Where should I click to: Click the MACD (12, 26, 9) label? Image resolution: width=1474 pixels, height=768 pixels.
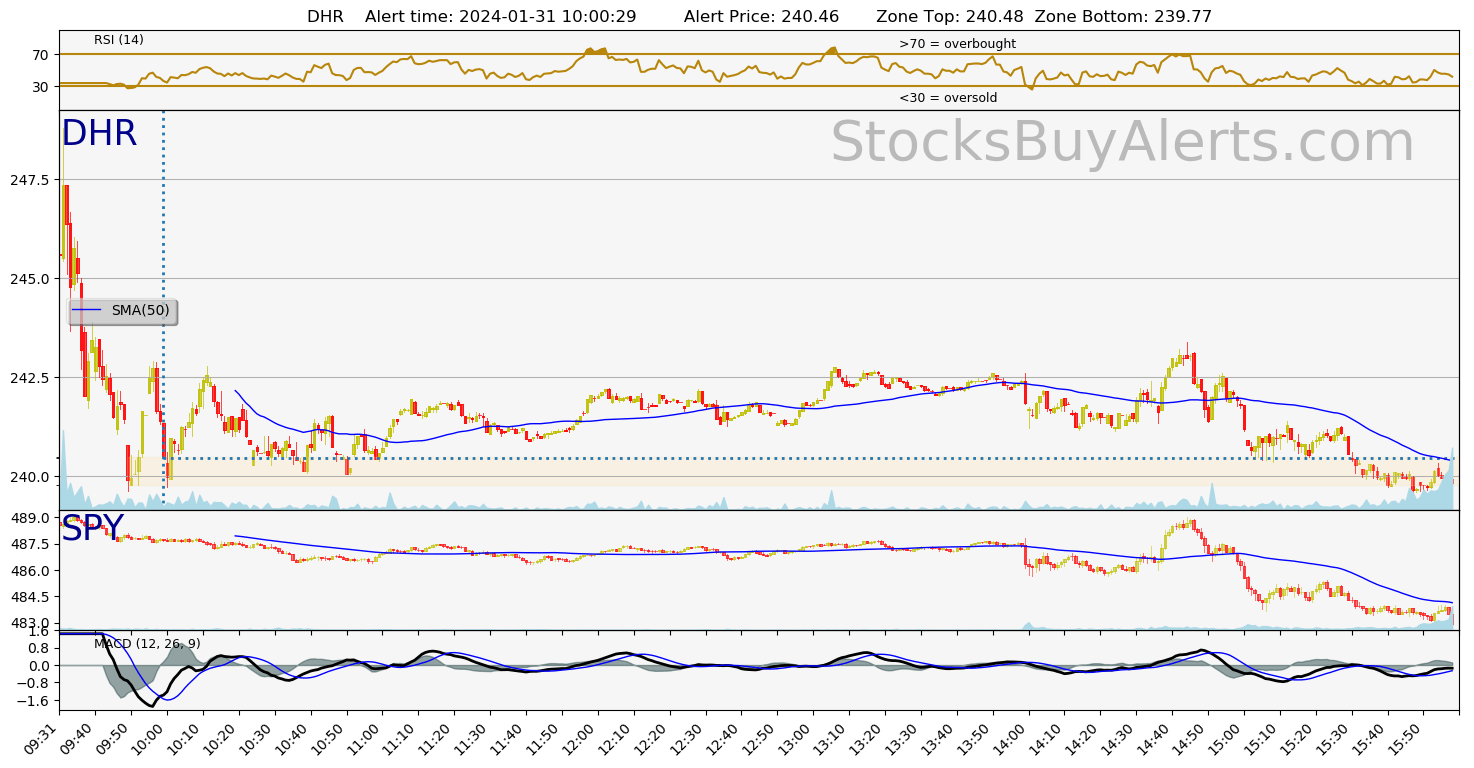pos(147,644)
